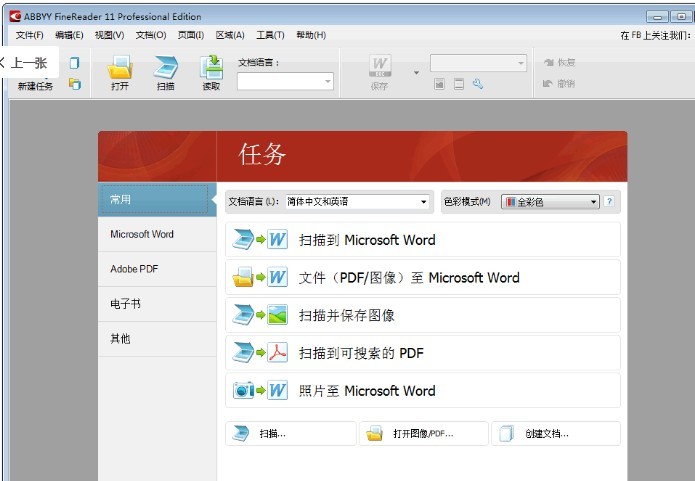This screenshot has width=695, height=481.
Task: Expand the Save button arrow dropdown
Action: click(x=416, y=72)
